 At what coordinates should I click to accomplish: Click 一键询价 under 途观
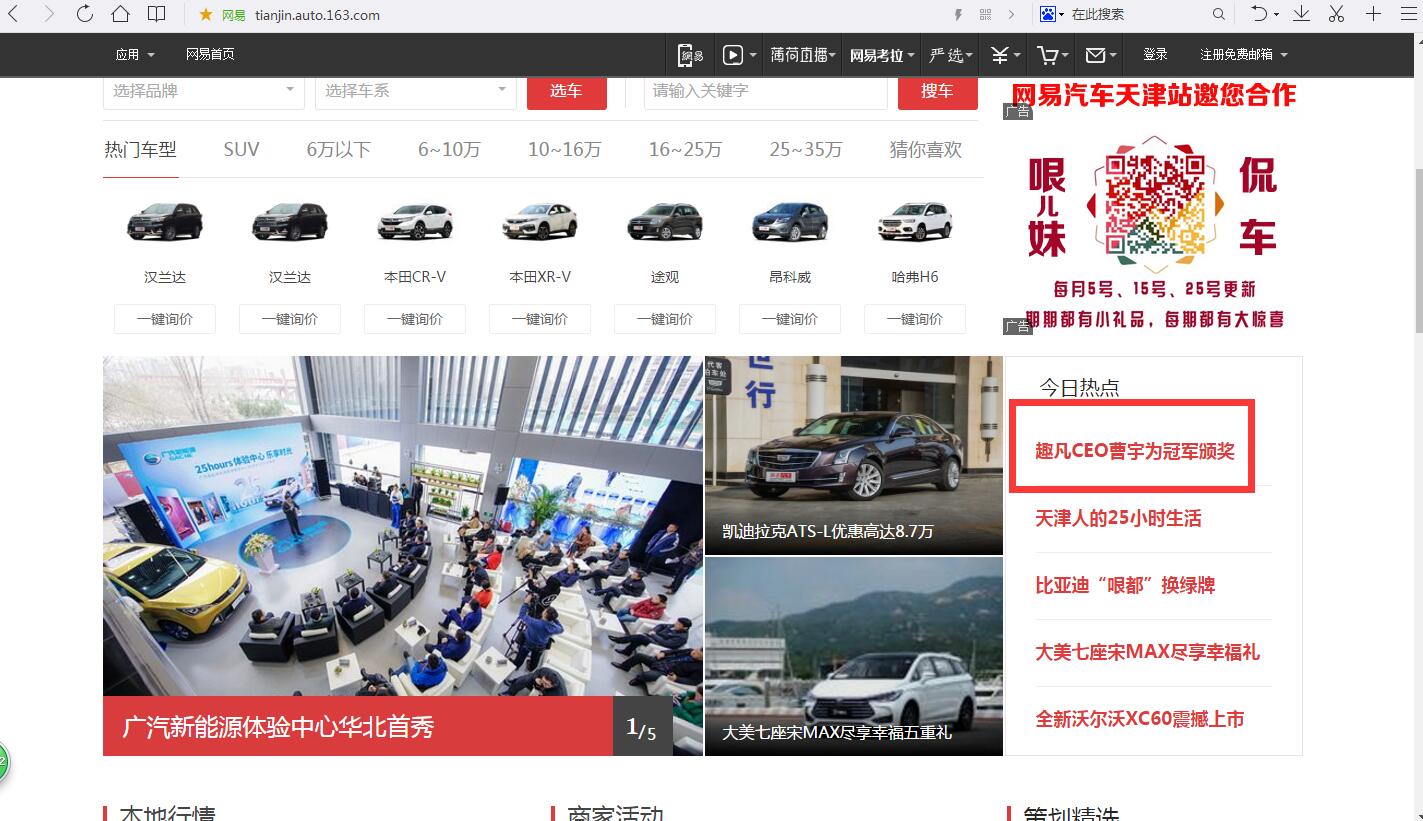(x=665, y=319)
